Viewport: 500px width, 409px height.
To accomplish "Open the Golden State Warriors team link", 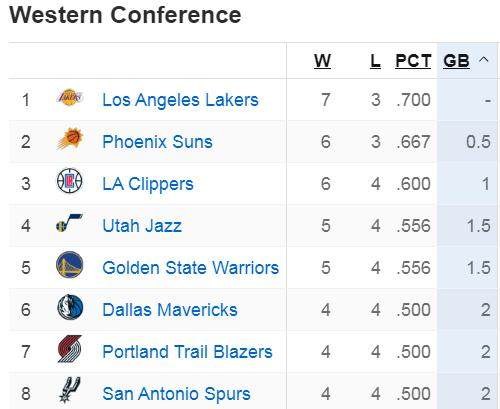I will [191, 268].
